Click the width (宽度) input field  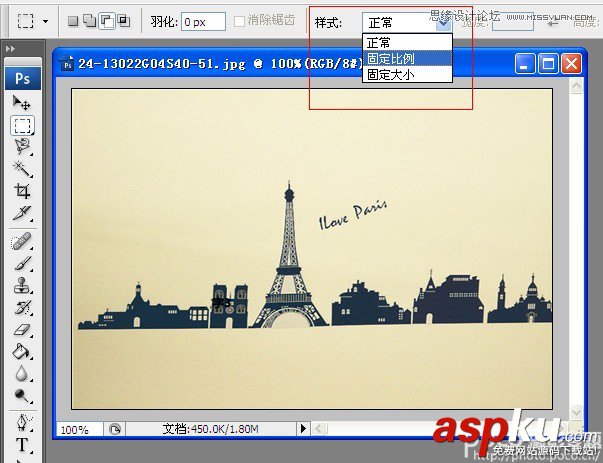513,23
